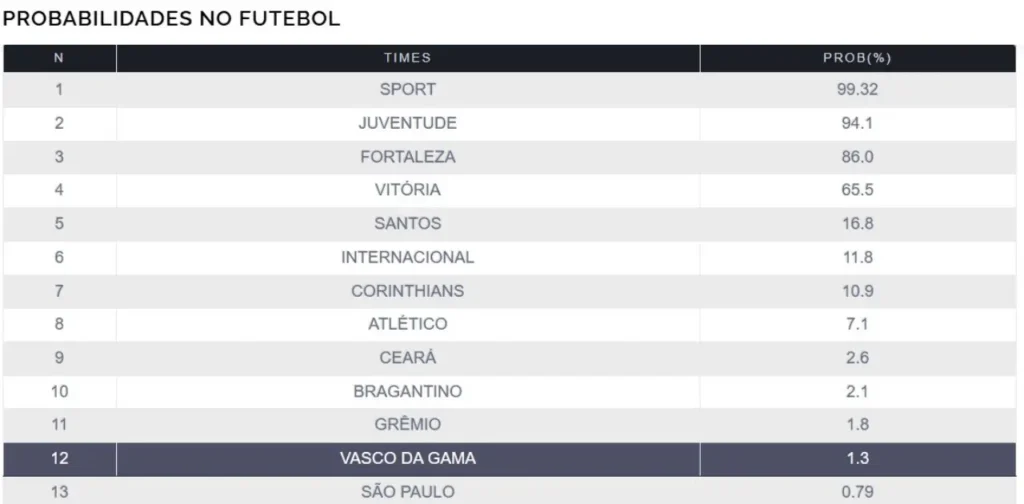Choose the VITÓRIA team entry
The image size is (1024, 504).
[x=407, y=190]
